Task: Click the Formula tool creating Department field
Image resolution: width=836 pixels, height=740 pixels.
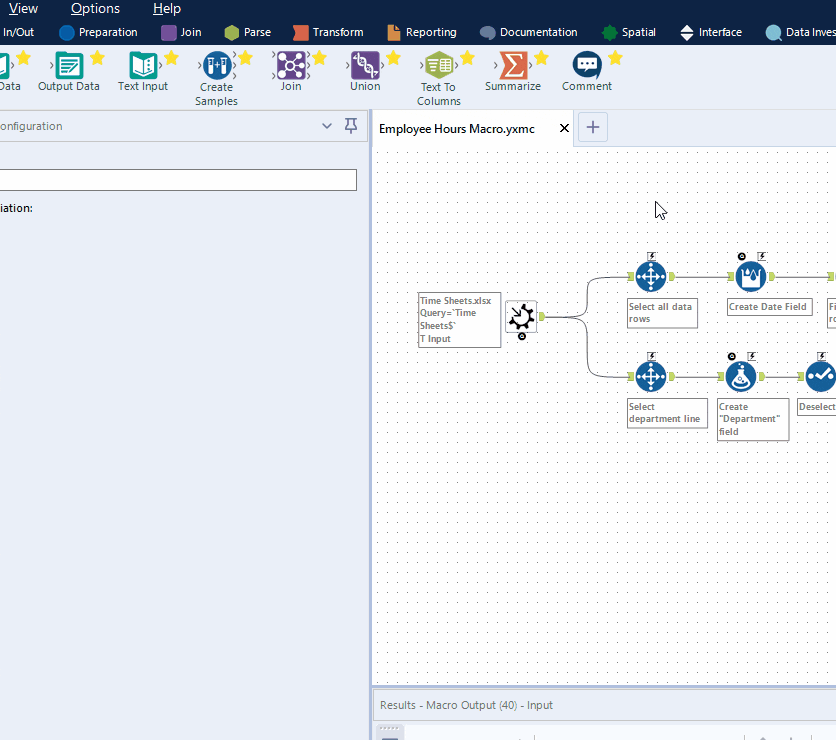Action: (741, 377)
